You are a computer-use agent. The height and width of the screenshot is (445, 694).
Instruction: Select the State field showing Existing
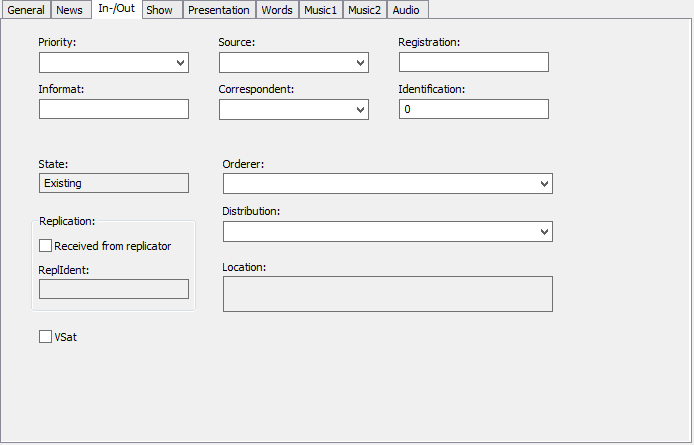pos(113,184)
